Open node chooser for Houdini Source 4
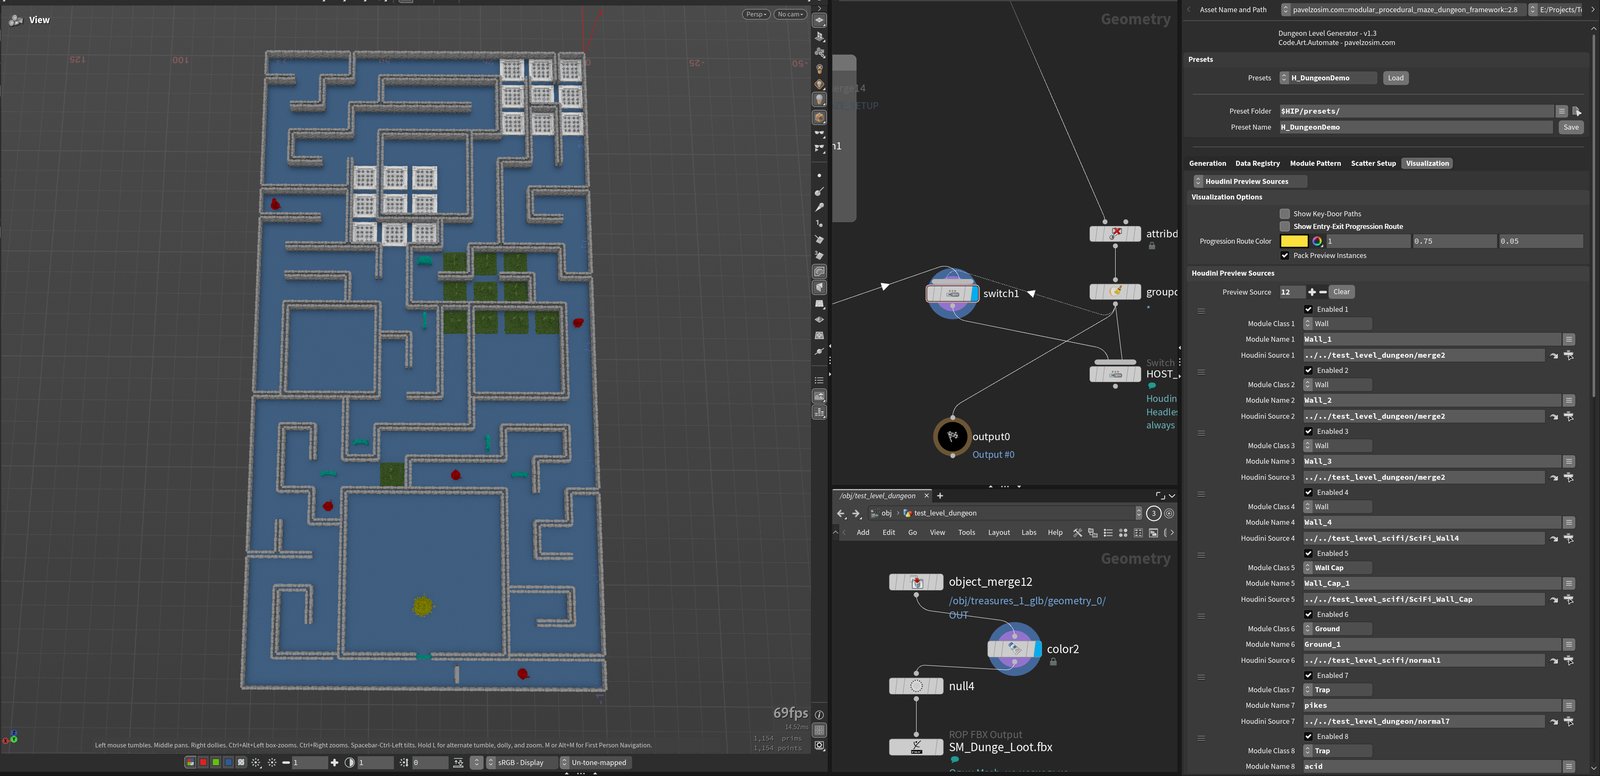Viewport: 1600px width, 776px height. tap(1568, 538)
